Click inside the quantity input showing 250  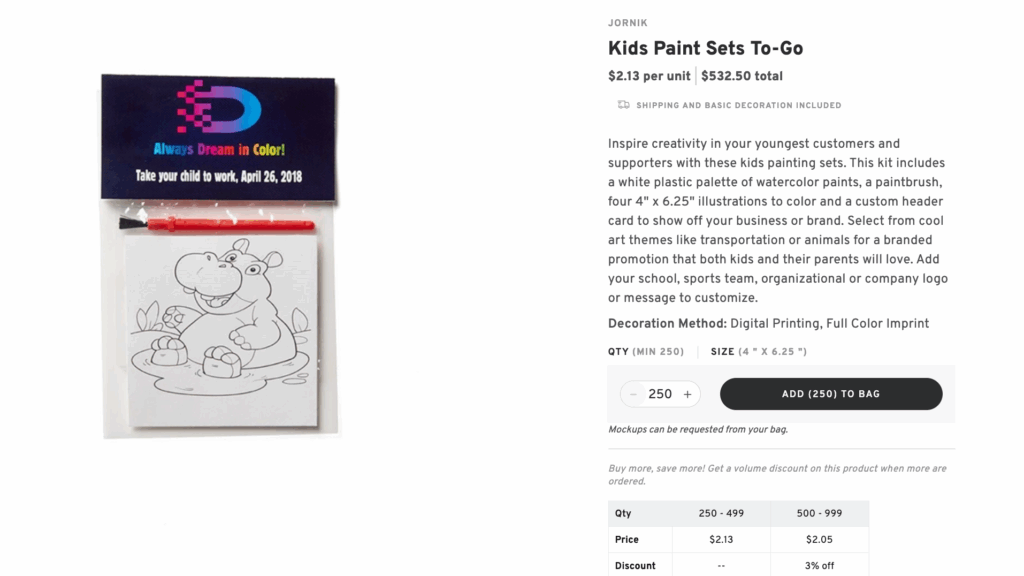[659, 394]
